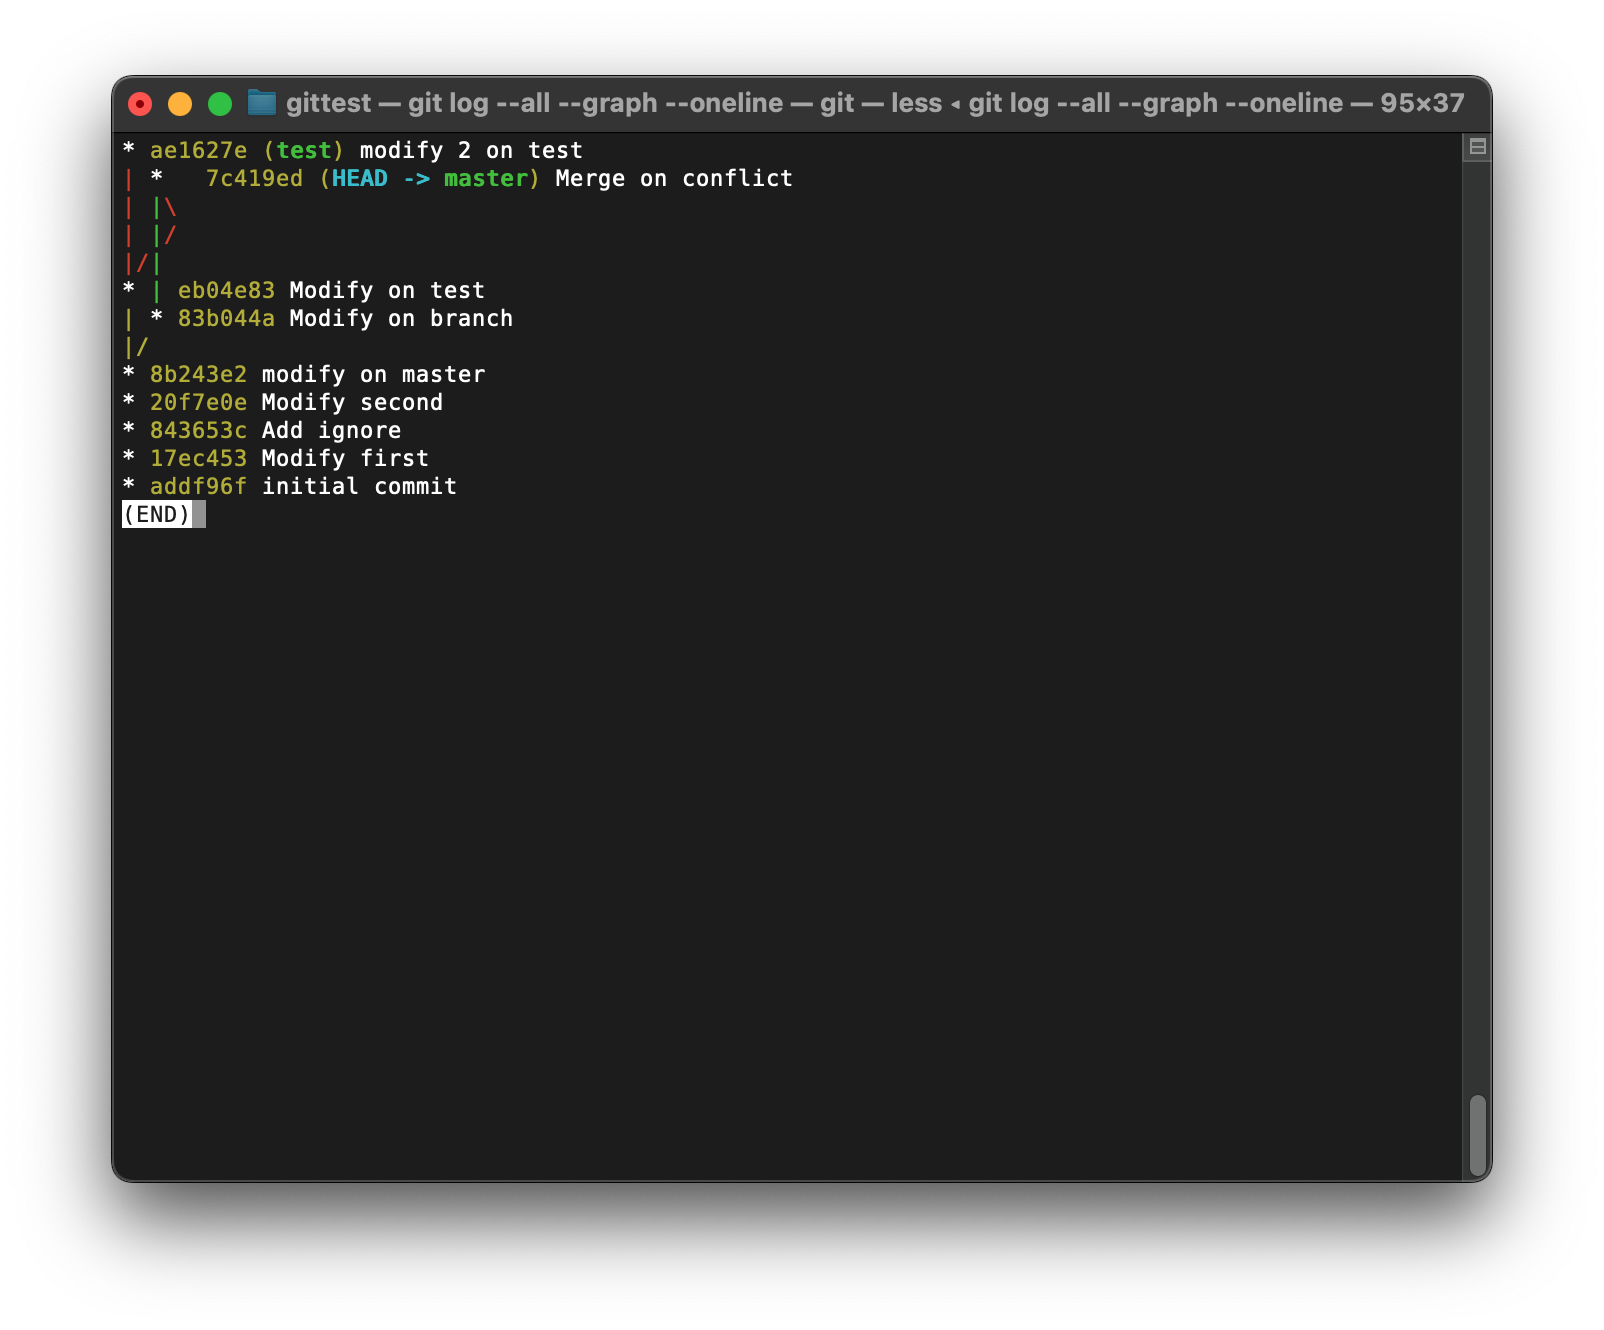Click the yellow minimize window button
Viewport: 1604px width, 1330px height.
click(x=180, y=104)
